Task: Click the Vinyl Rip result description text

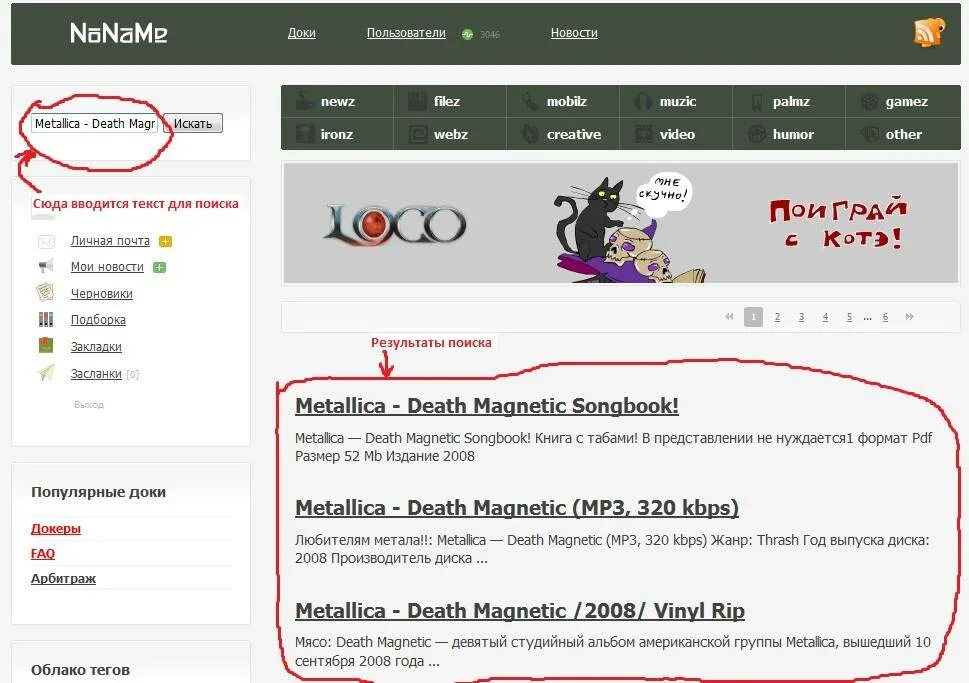Action: [612, 651]
